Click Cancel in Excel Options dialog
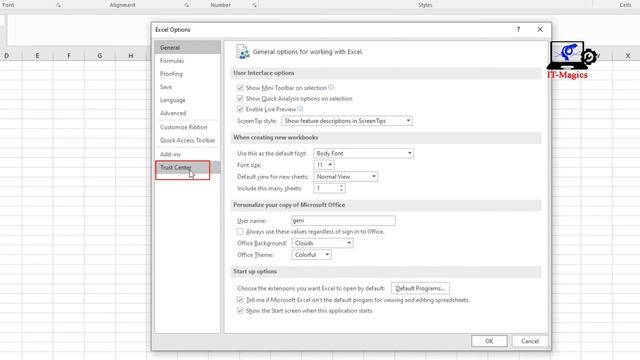The width and height of the screenshot is (640, 360). point(530,341)
